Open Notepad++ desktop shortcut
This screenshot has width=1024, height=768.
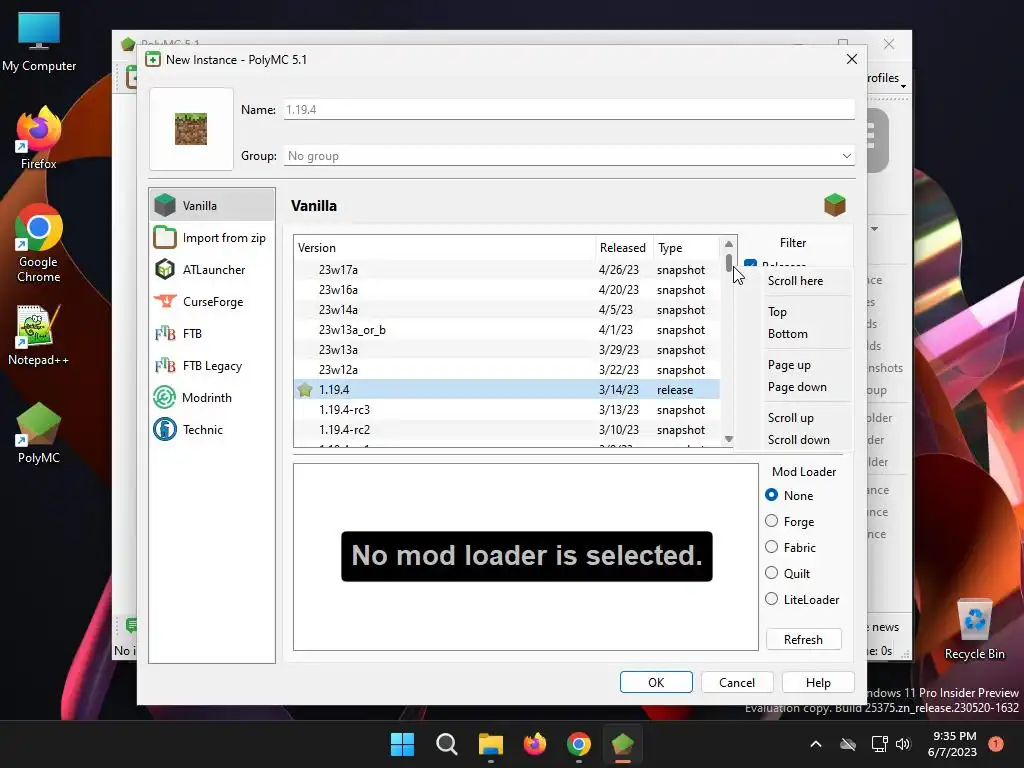coord(39,335)
